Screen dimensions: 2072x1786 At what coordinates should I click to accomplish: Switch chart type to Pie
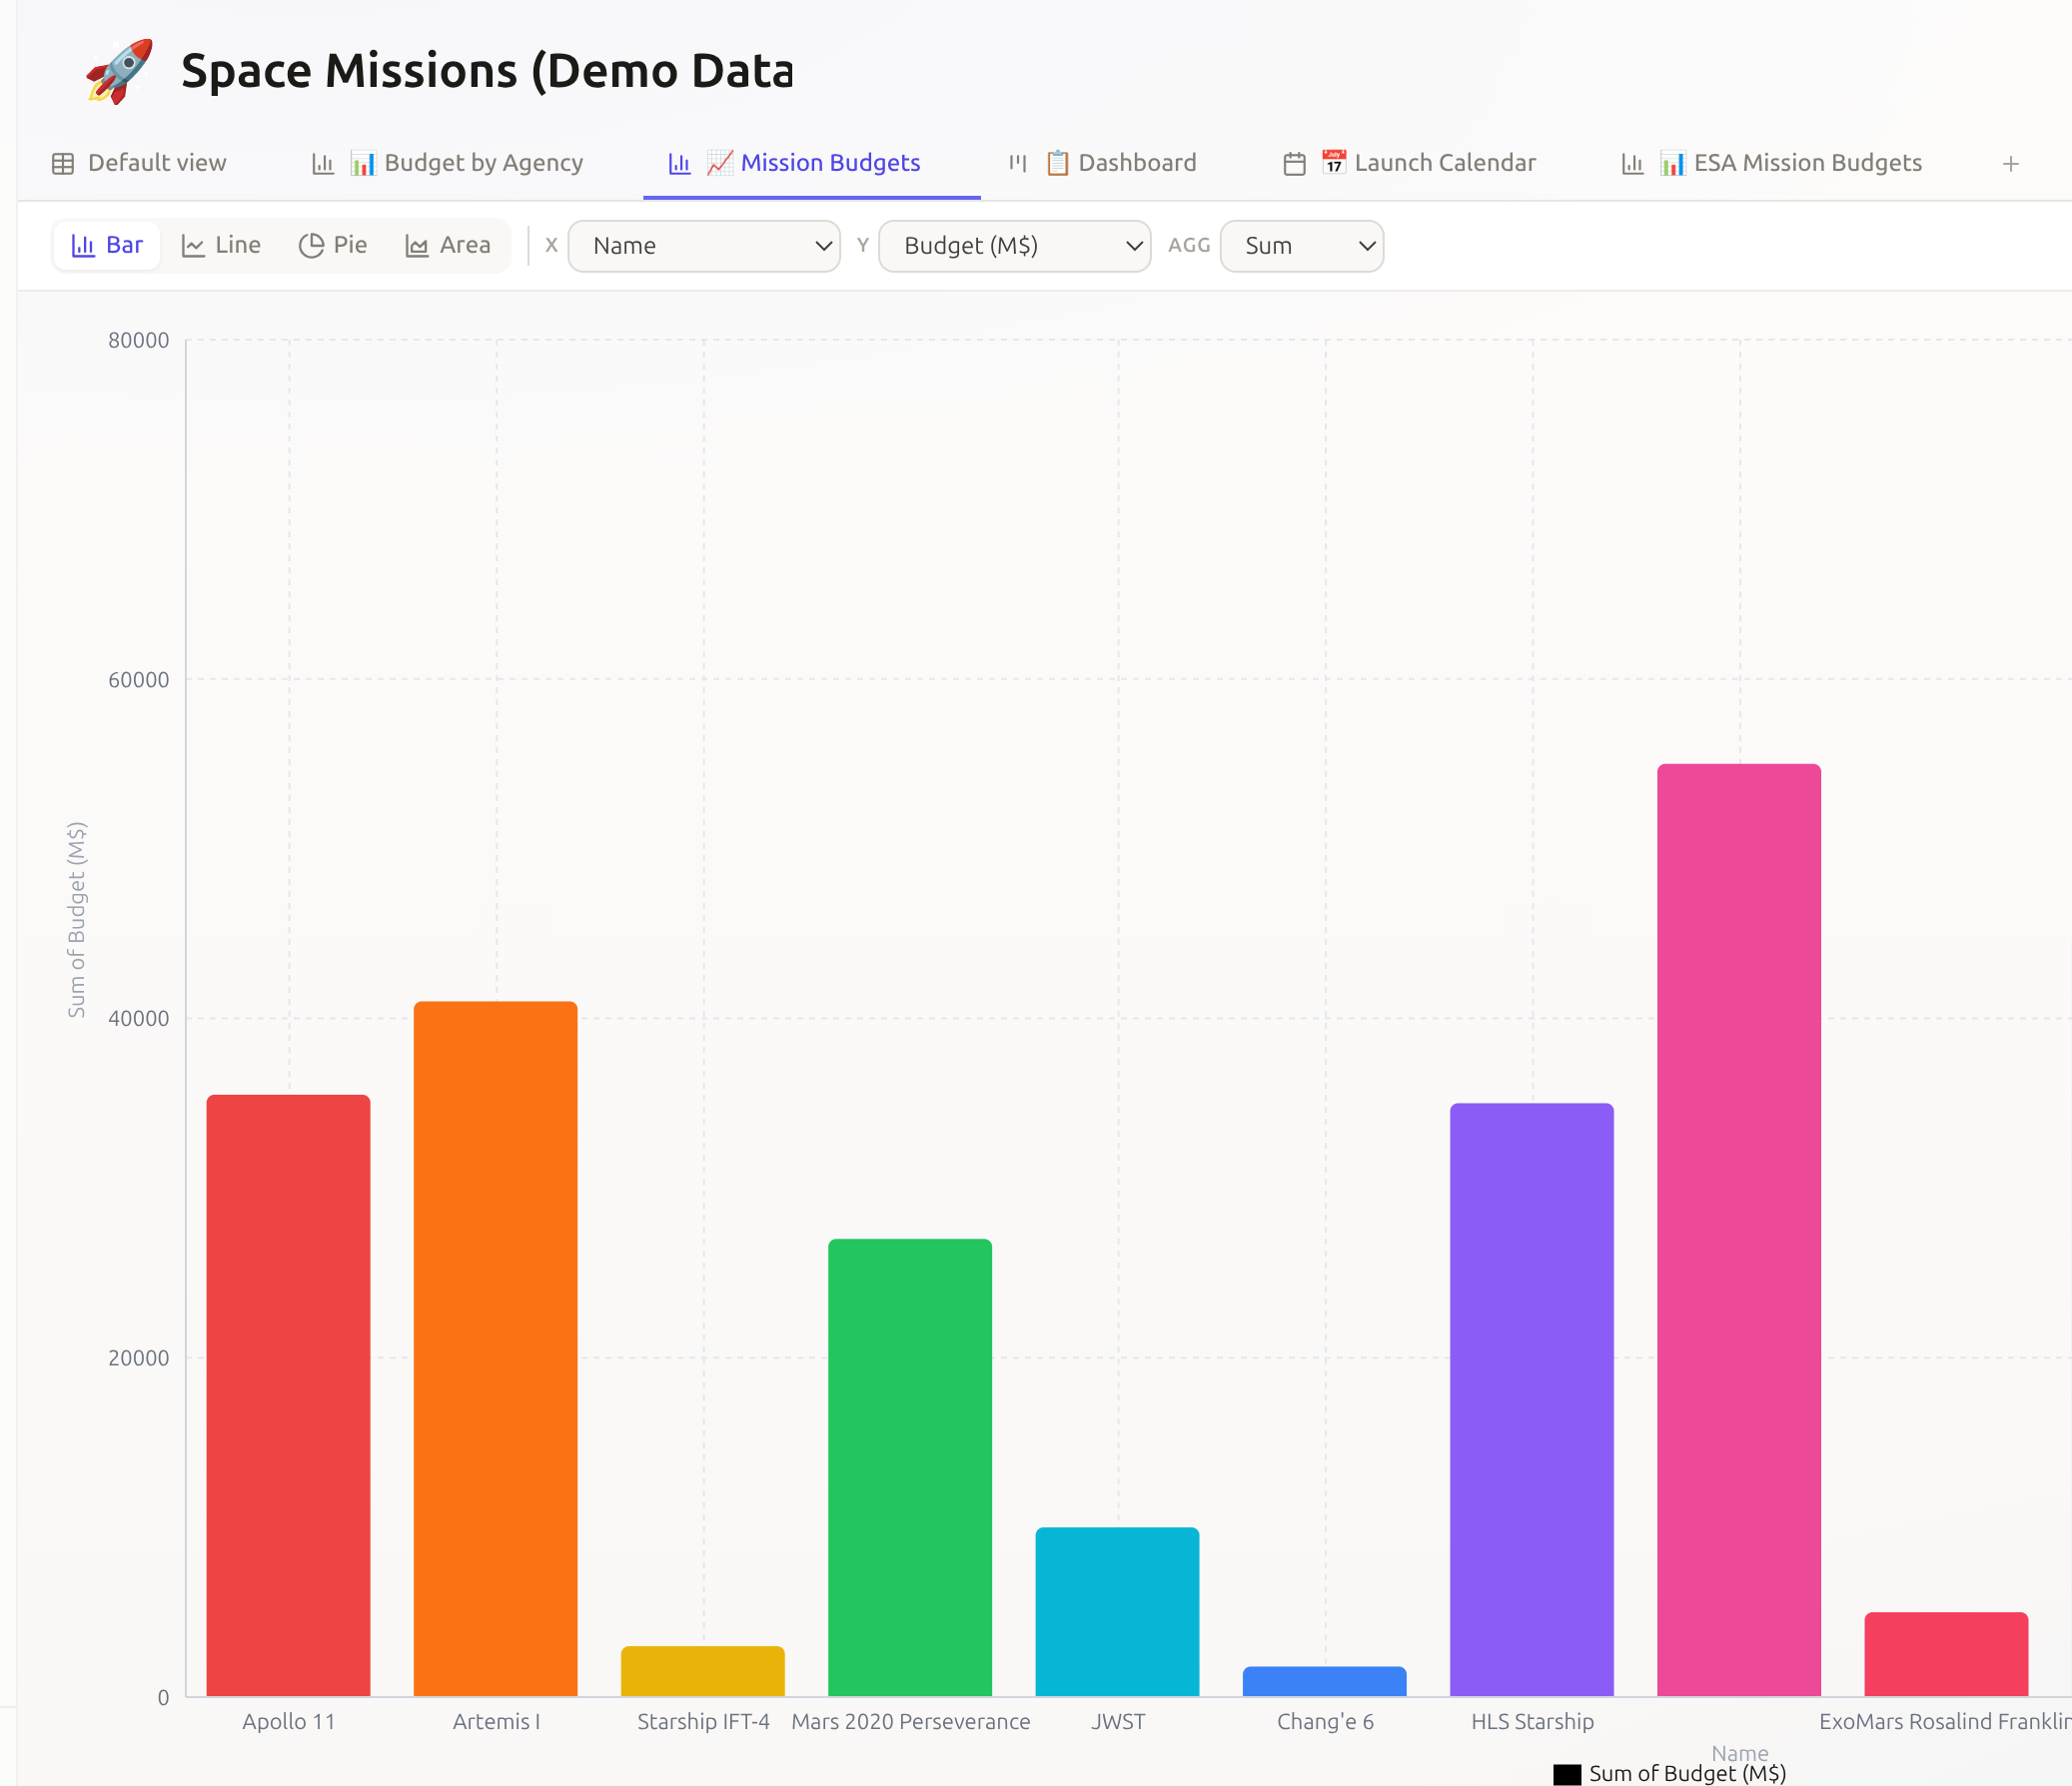[333, 245]
